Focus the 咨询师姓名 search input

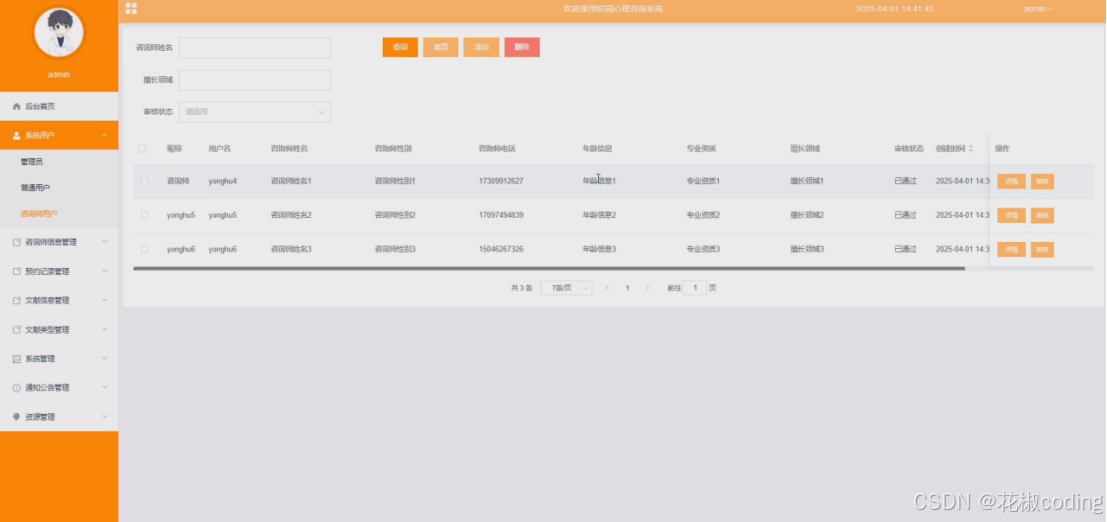click(x=255, y=47)
